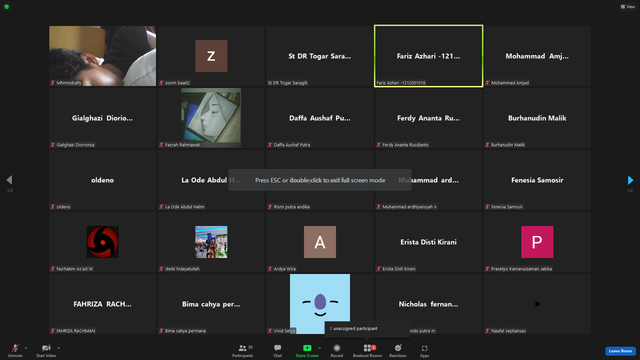
Task: Select Nurhakim As'ad W's red sharingan avatar
Action: click(102, 242)
